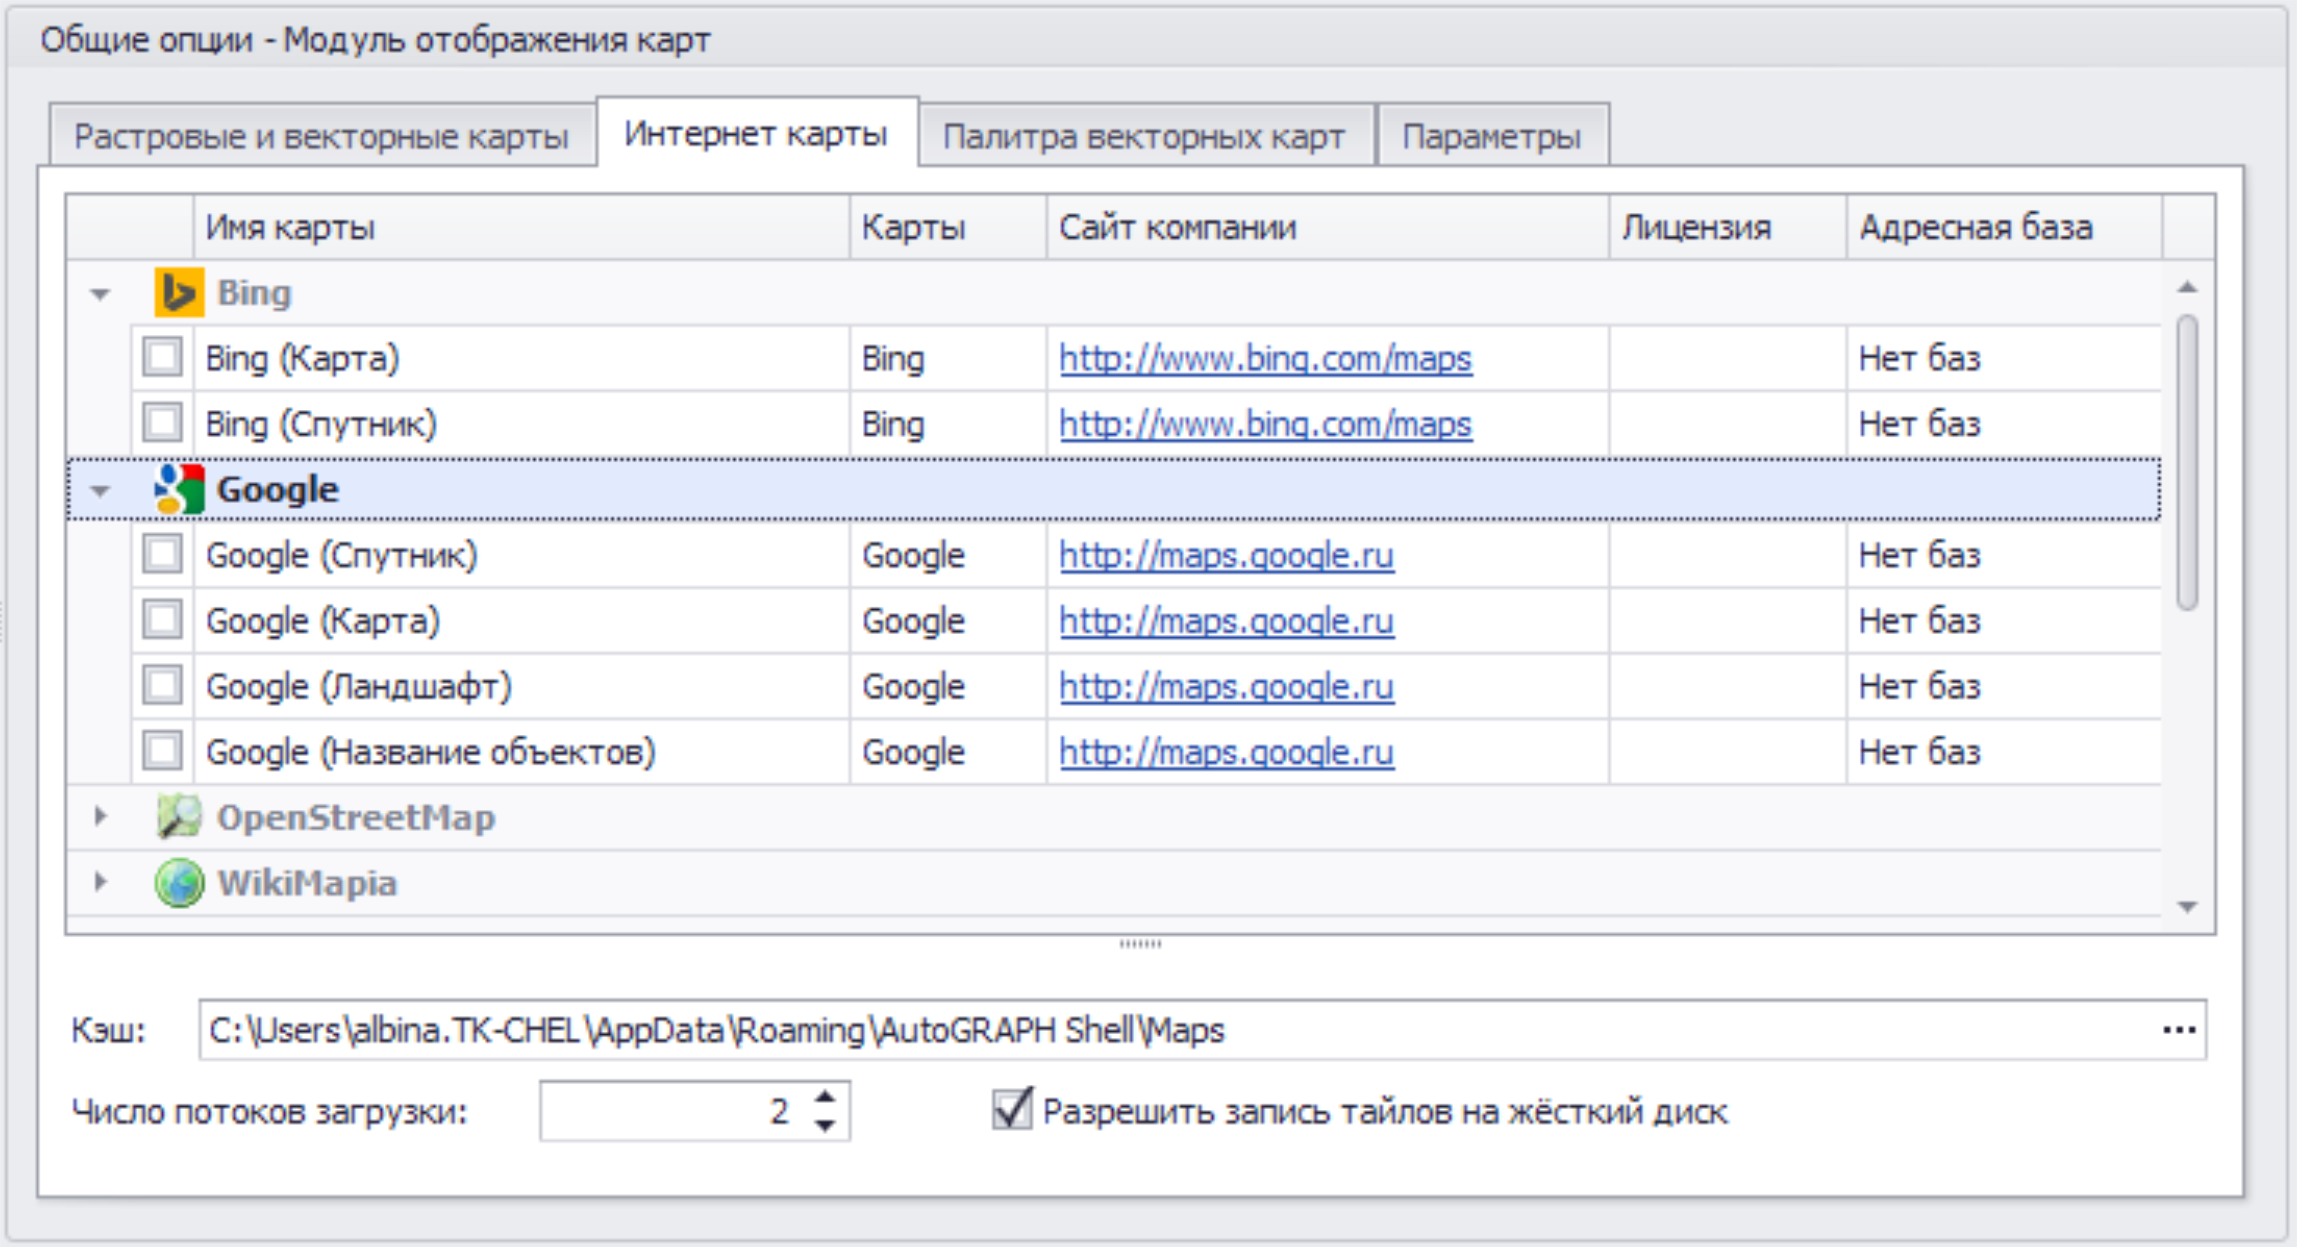Viewport: 2297px width, 1247px height.
Task: Select the Bing (Спутник) row name
Action: [321, 424]
